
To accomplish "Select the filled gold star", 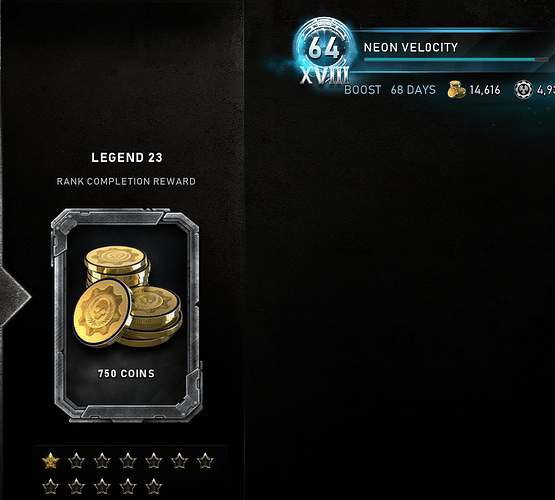I will click(51, 461).
